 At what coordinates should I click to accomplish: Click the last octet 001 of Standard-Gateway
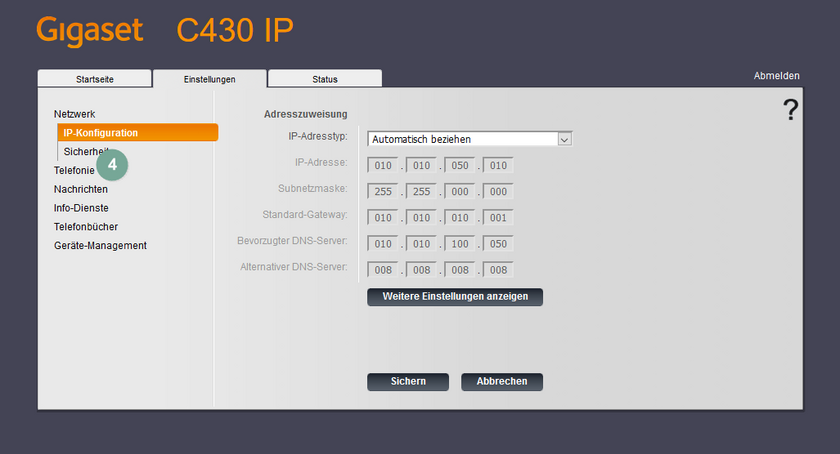tap(498, 218)
